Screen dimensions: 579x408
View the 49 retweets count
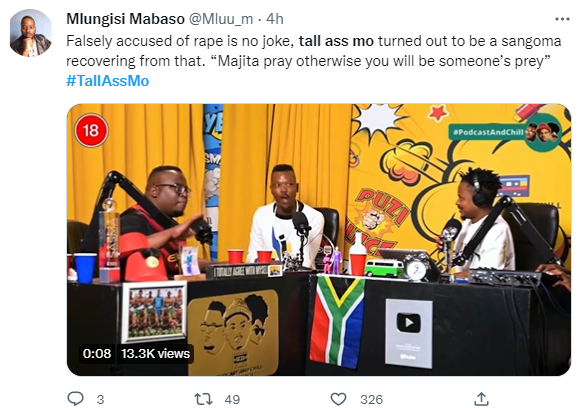pyautogui.click(x=232, y=400)
